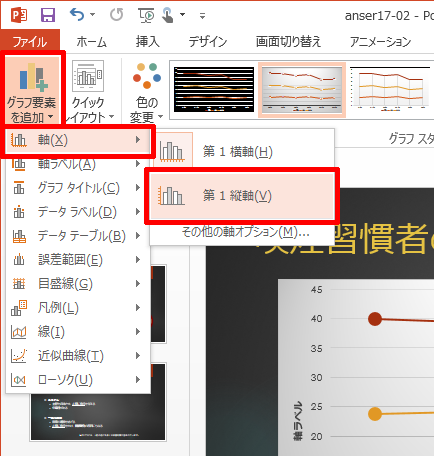Apply the white gridded chart style thumbnail
This screenshot has height=456, width=434.
(390, 88)
